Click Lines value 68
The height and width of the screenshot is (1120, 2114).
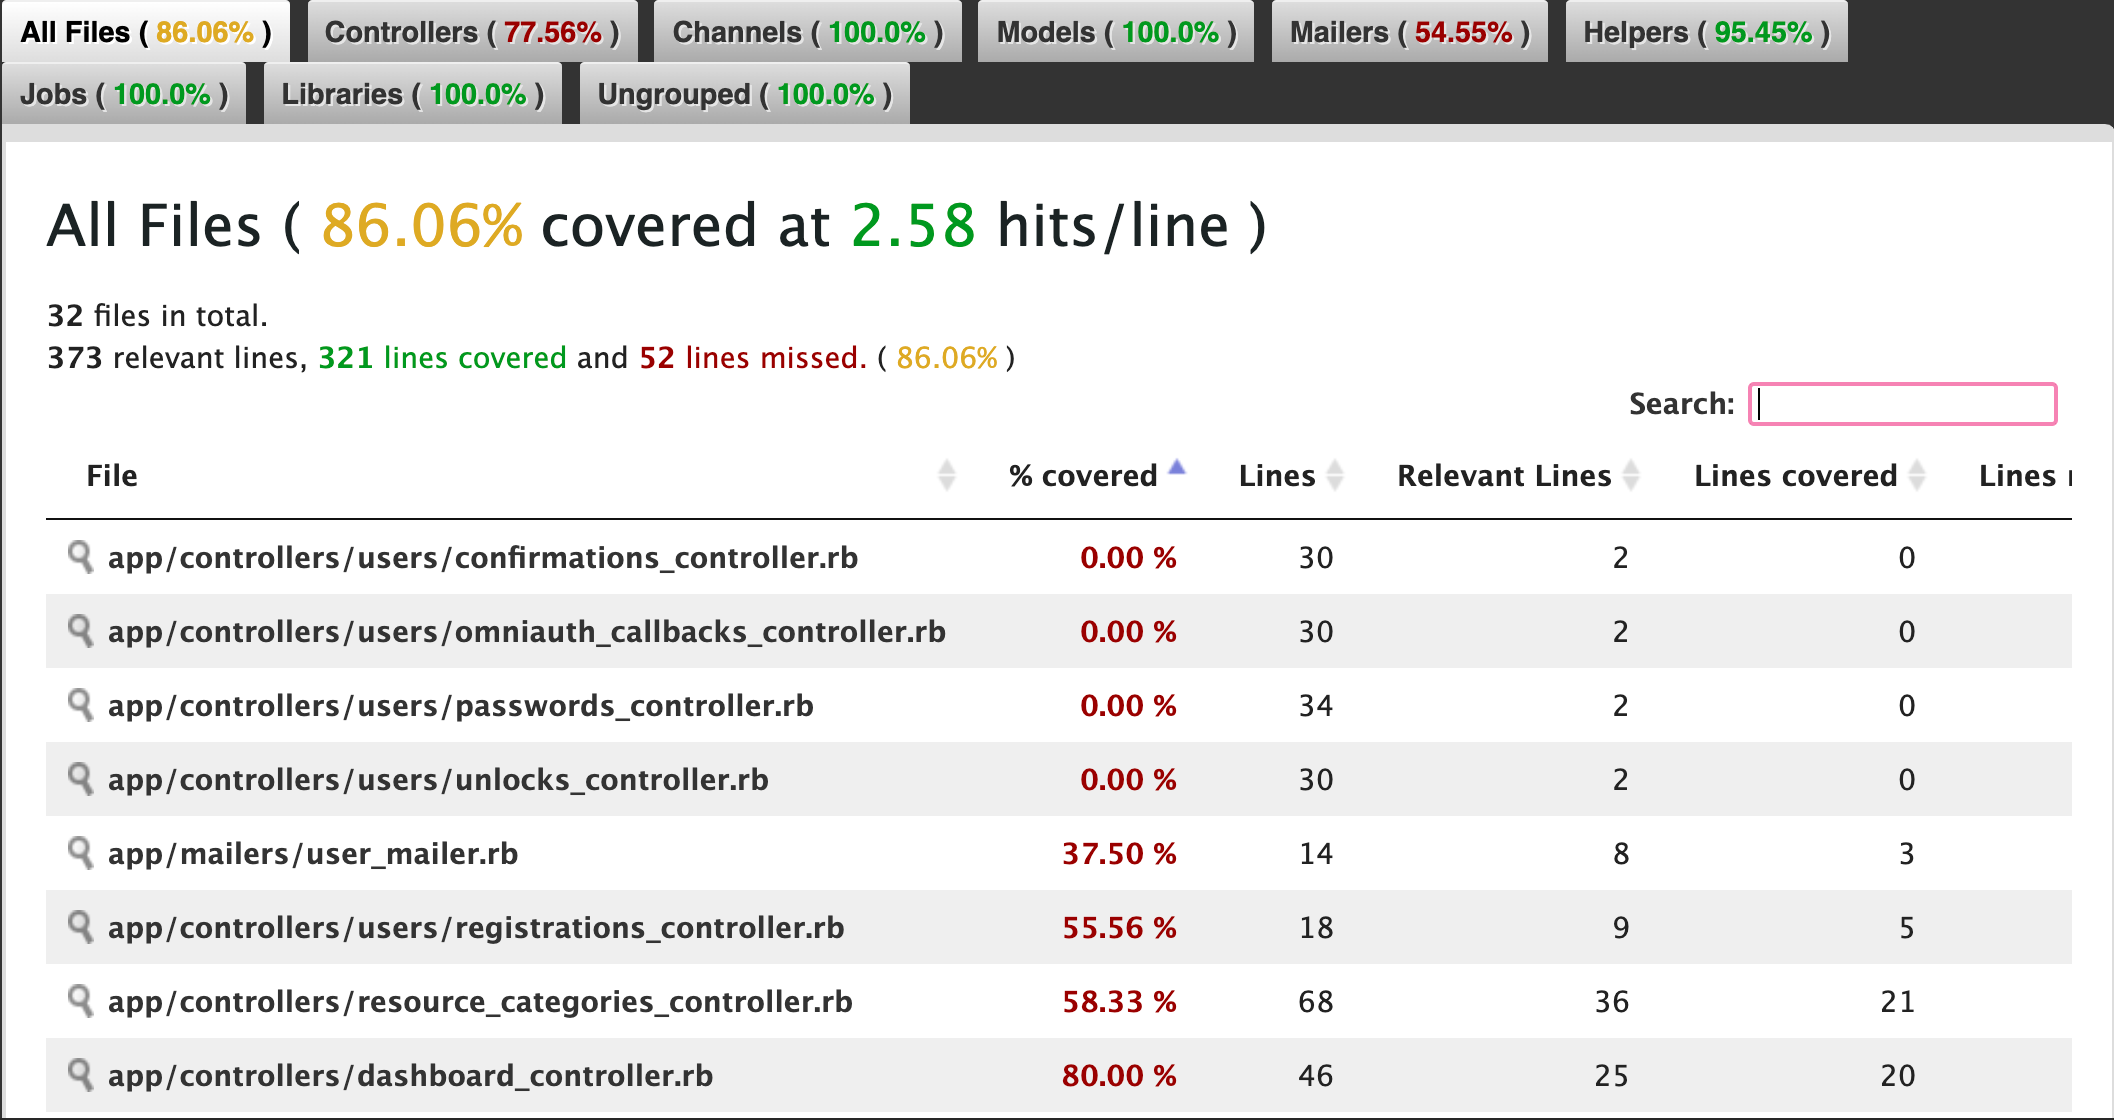(1316, 1001)
